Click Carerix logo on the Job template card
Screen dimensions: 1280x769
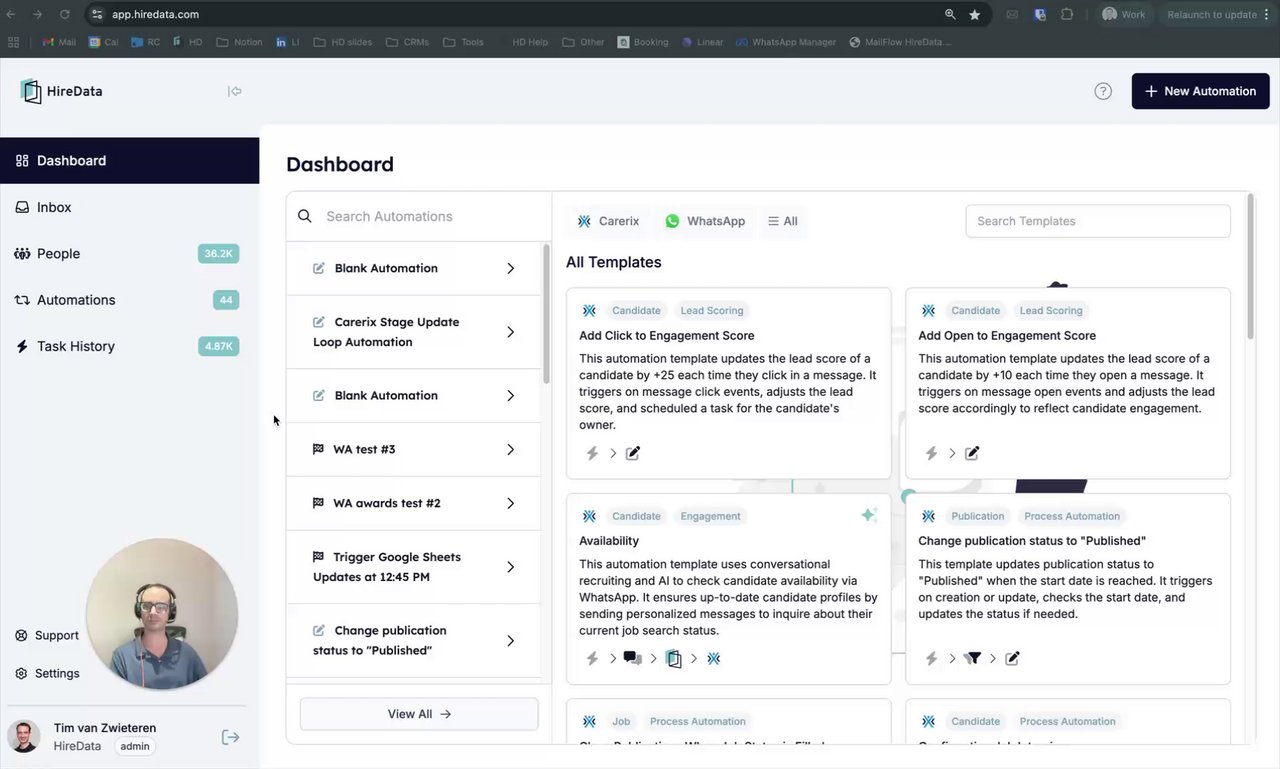pos(589,721)
